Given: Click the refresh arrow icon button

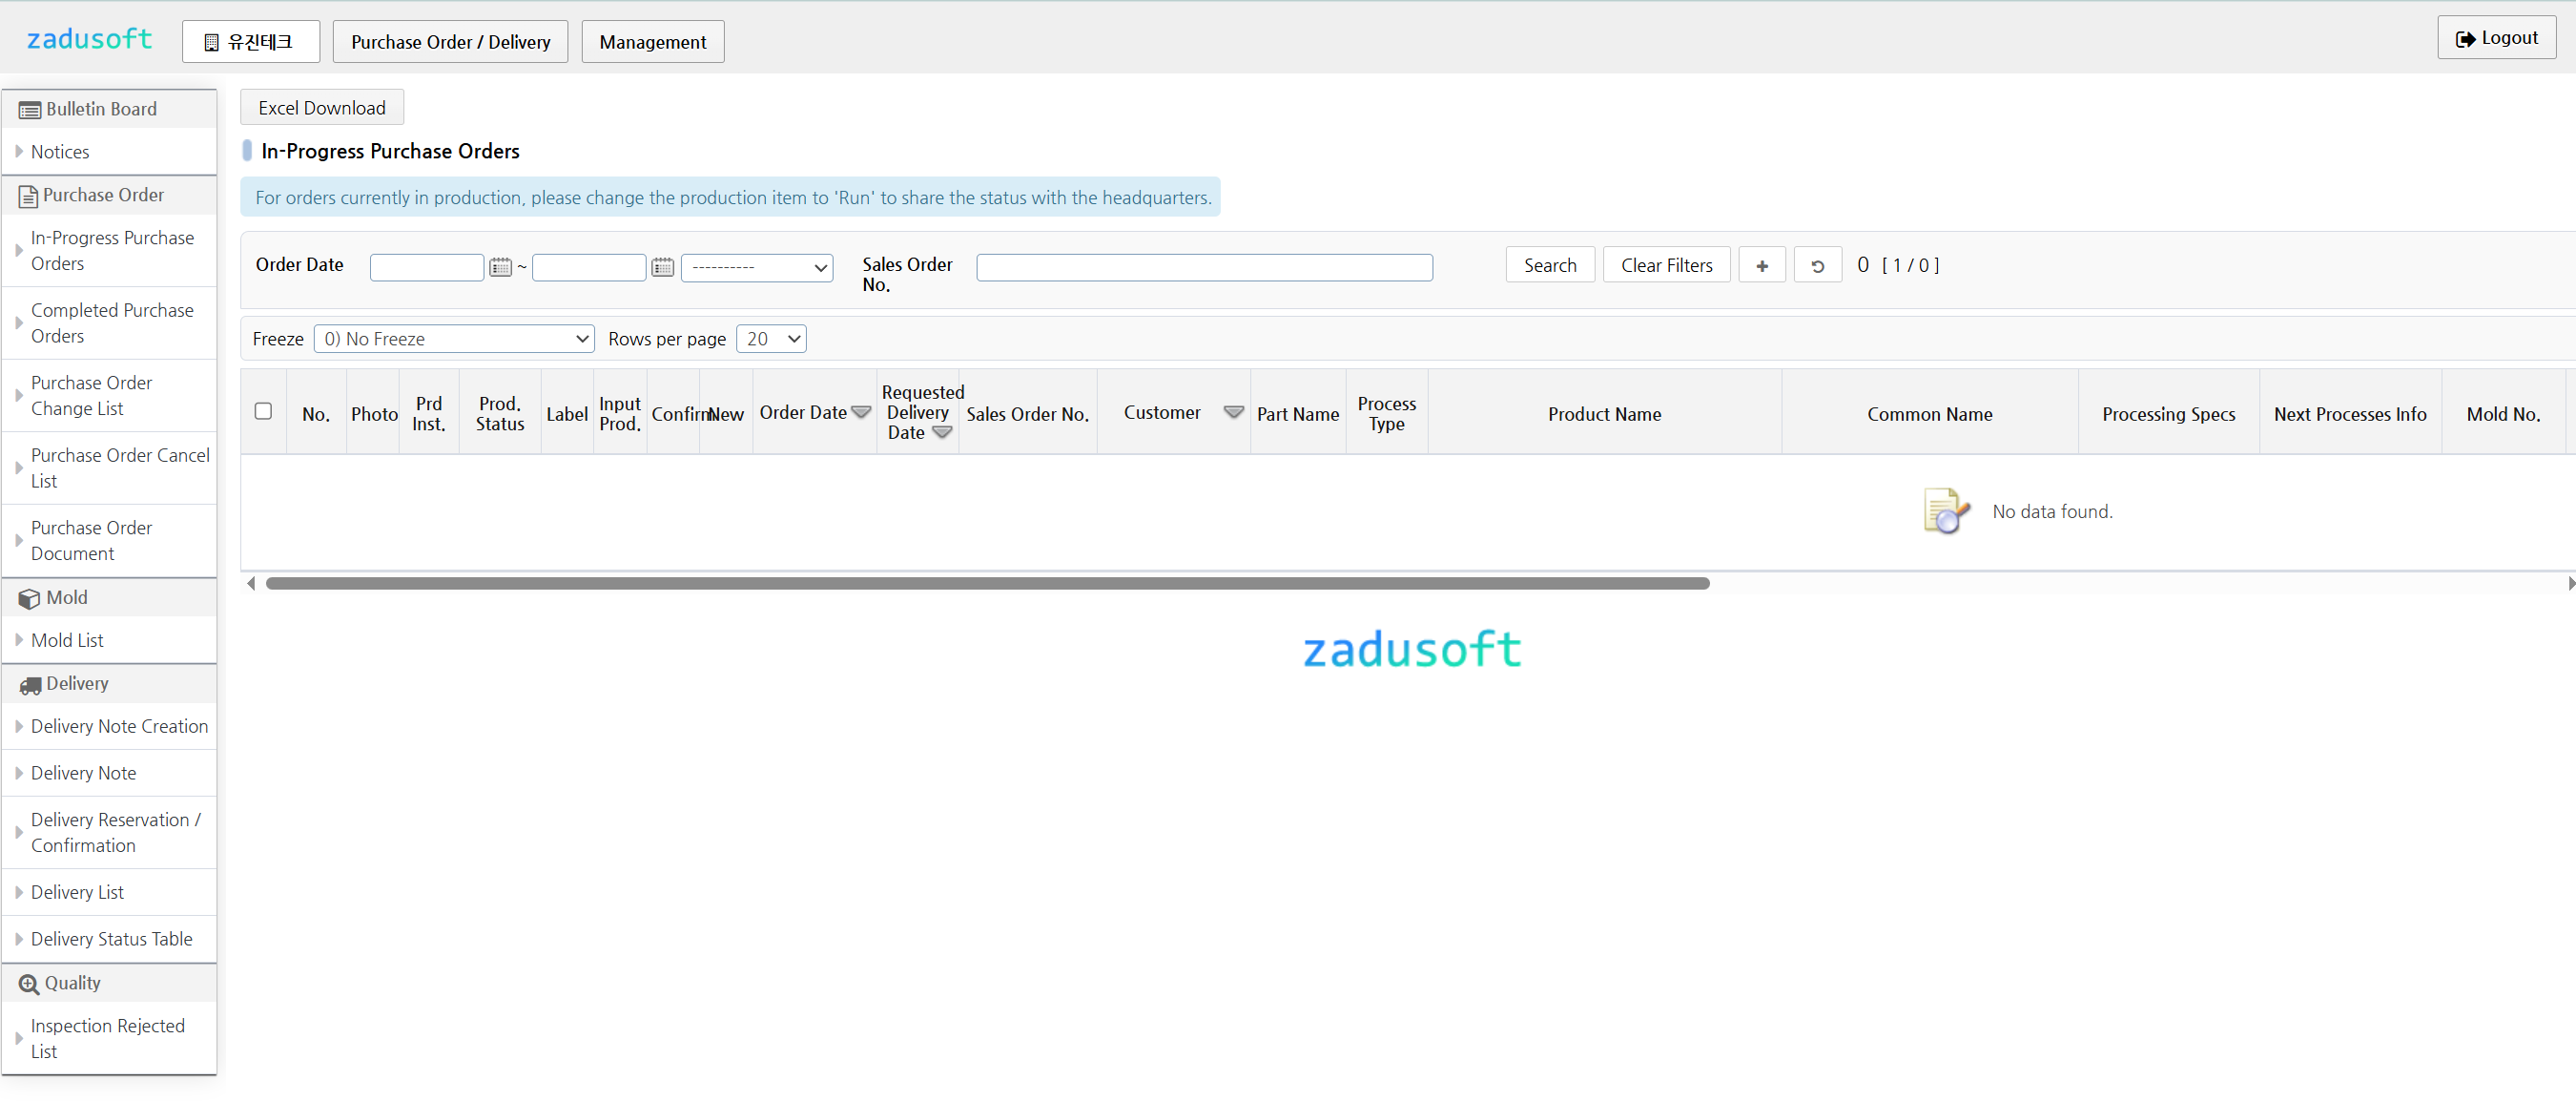Looking at the screenshot, I should (1817, 266).
